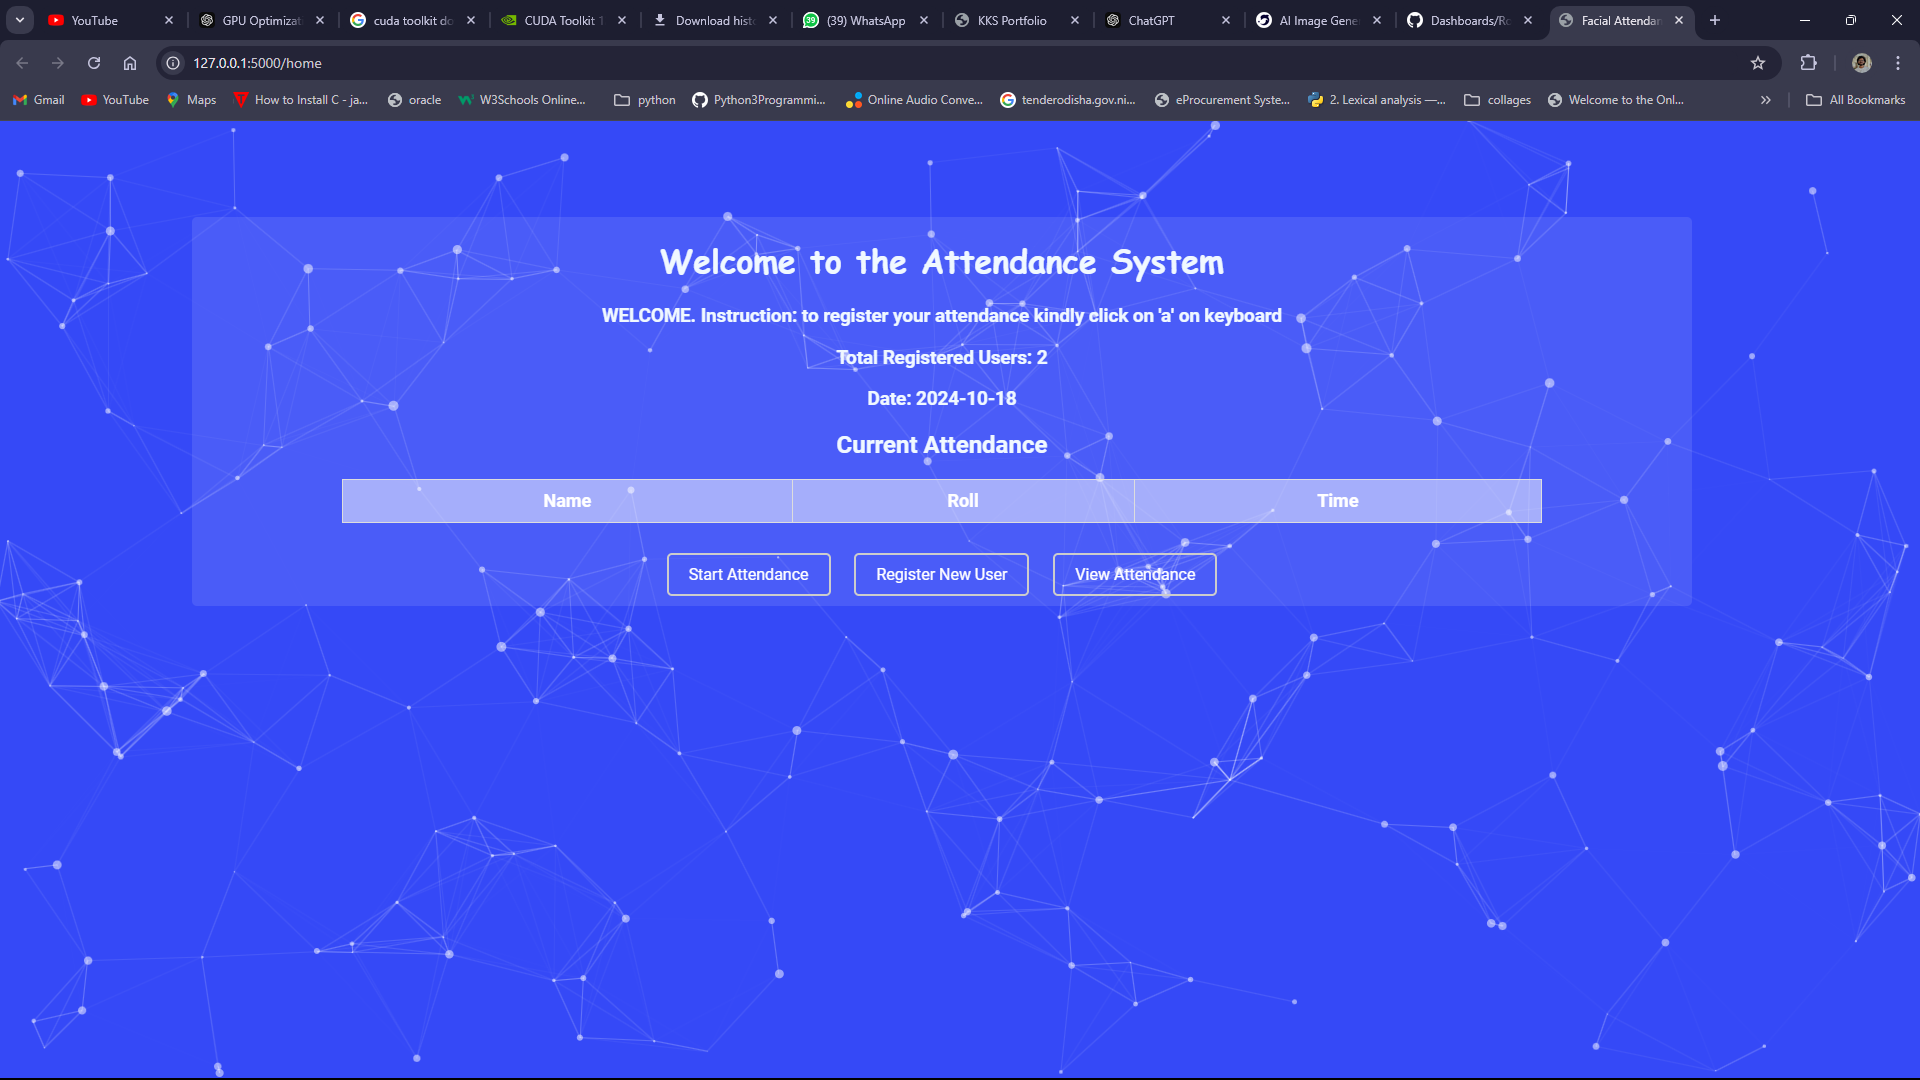Screen dimensions: 1920x1080
Task: Click the Time column header
Action: [x=1338, y=501]
